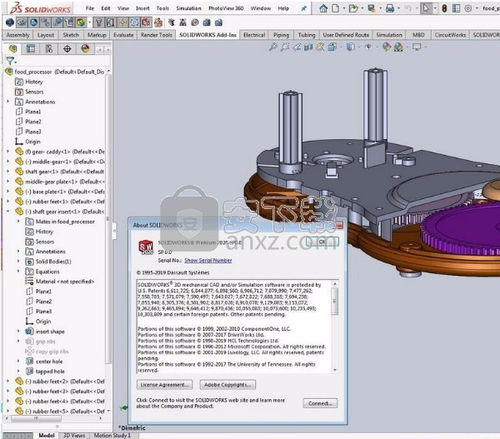Screen dimensions: 500x439
Task: Switch to the Evaluate ribbon tab
Action: point(123,35)
